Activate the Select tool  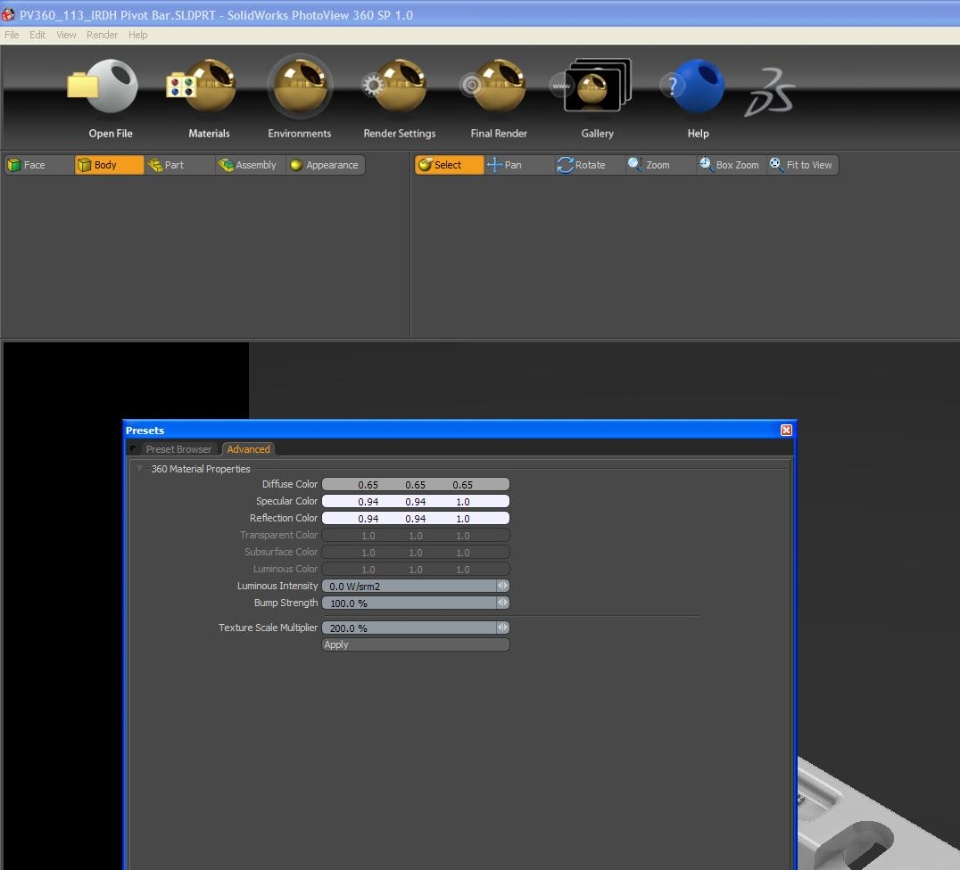coord(449,165)
